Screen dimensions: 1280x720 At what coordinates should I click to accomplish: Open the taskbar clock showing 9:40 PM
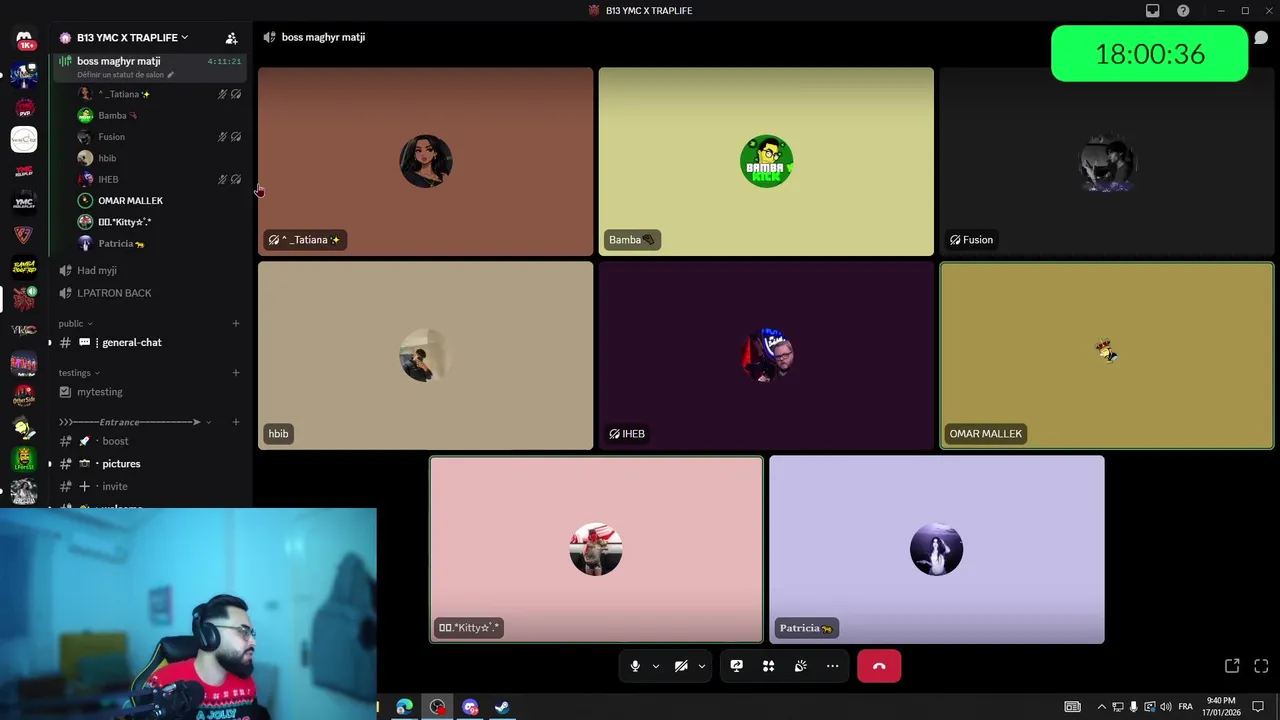[1220, 707]
